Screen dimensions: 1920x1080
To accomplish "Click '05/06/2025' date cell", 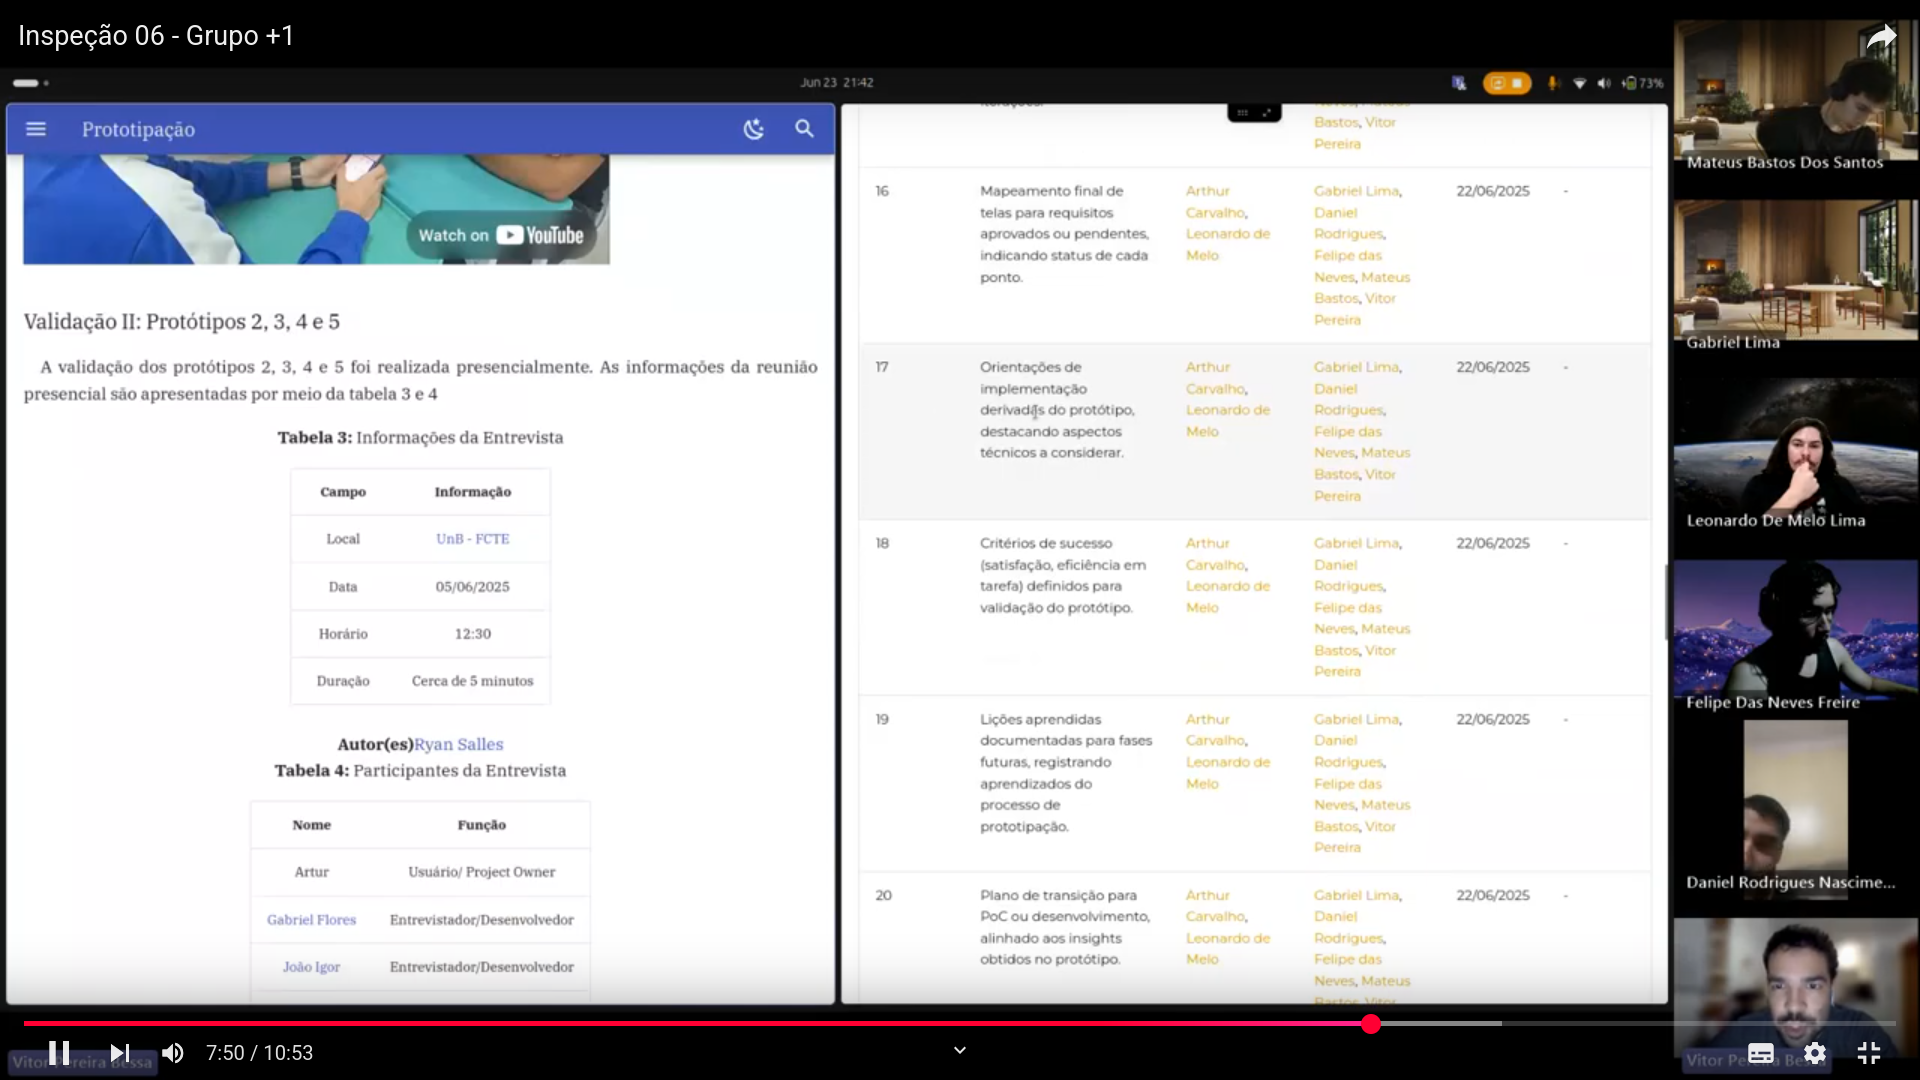I will (x=472, y=586).
